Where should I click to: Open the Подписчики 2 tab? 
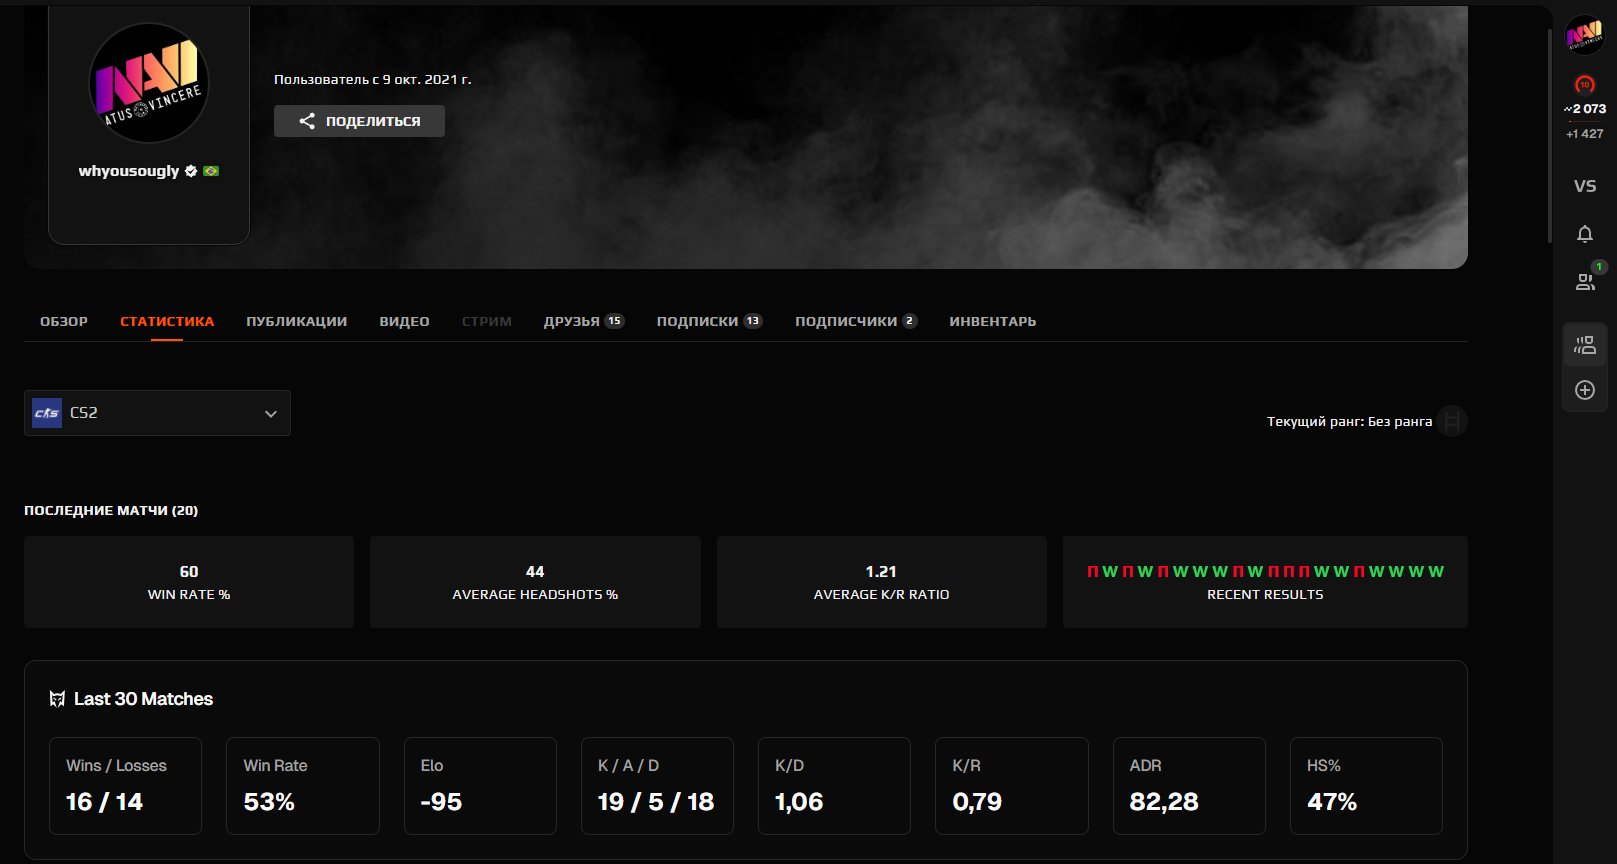pyautogui.click(x=855, y=321)
